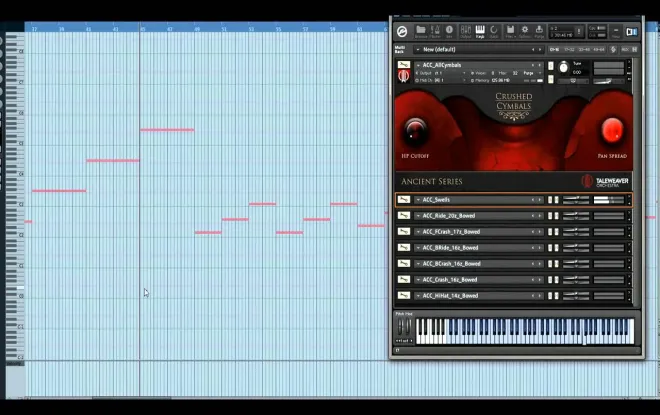
Task: Open the Master editor in Kontakt toolbar
Action: [x=435, y=32]
